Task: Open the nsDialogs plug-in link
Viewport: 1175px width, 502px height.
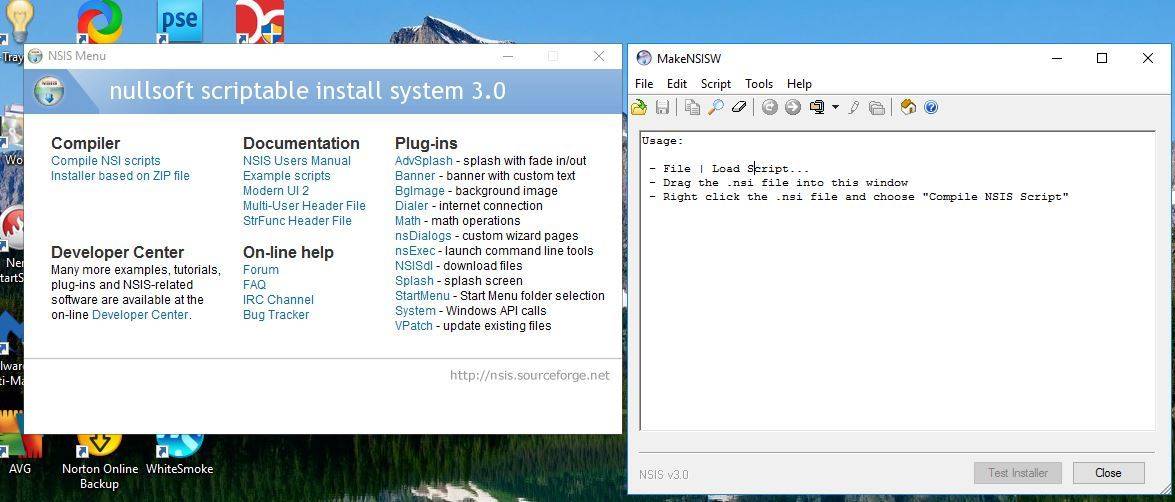Action: [x=423, y=235]
